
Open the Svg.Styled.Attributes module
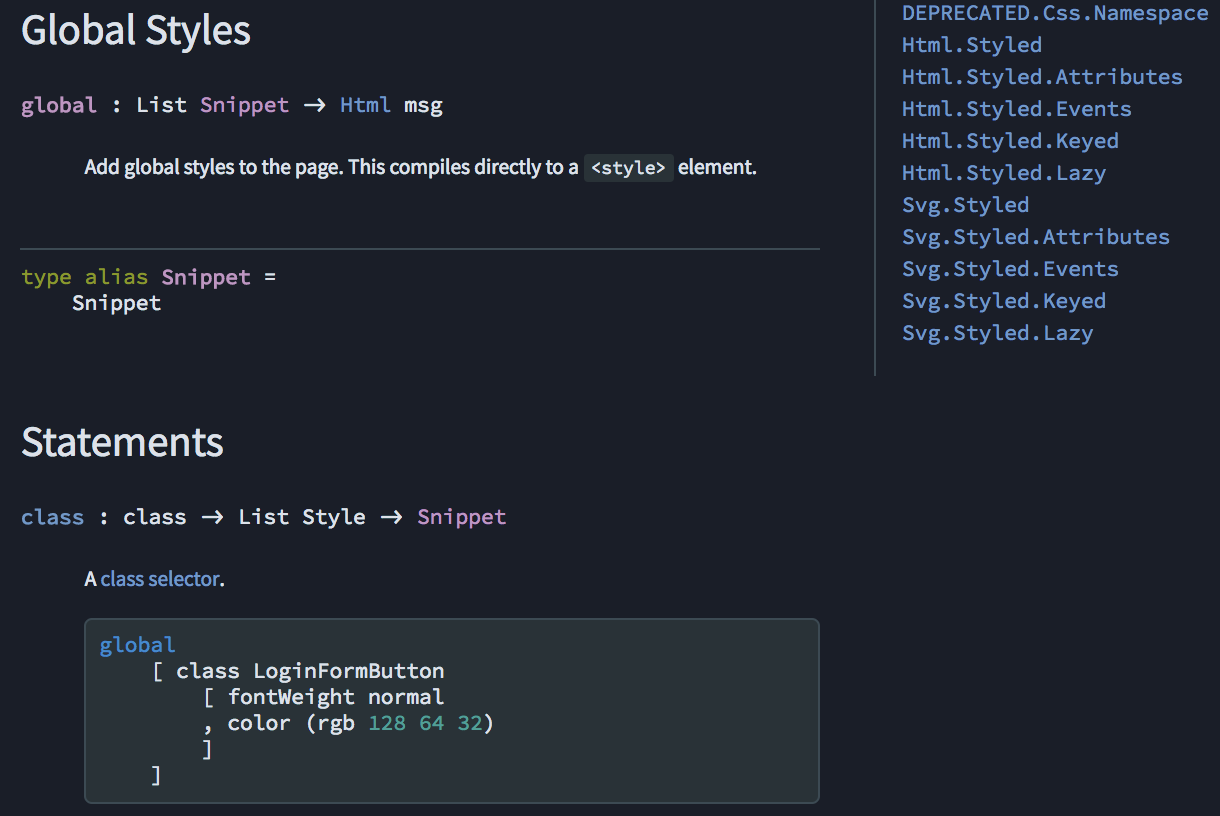pyautogui.click(x=1036, y=237)
